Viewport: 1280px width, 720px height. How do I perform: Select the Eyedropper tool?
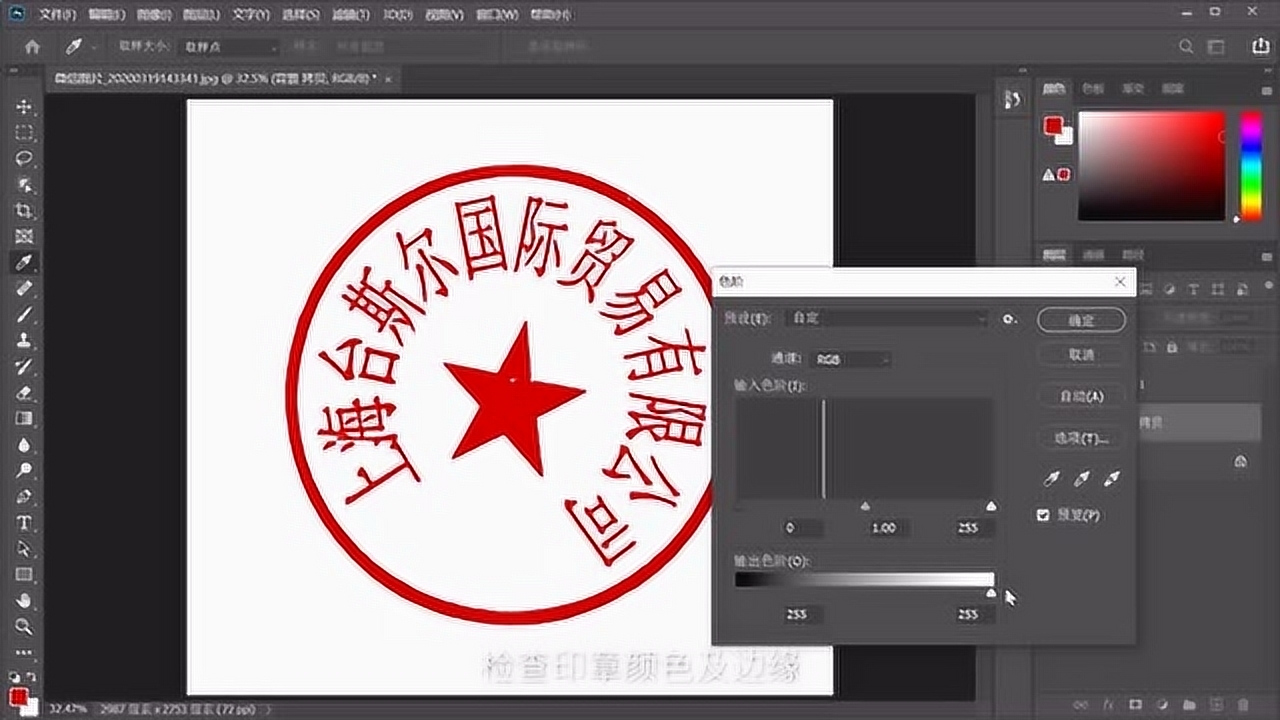coord(23,263)
